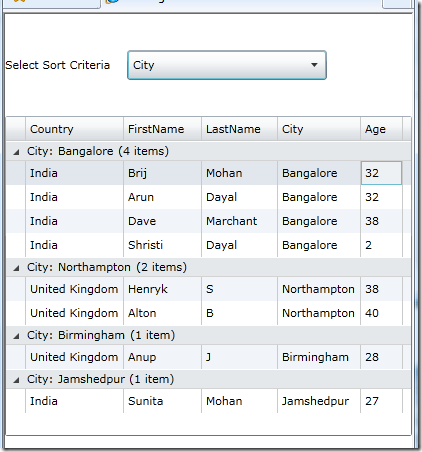
Task: Click the Shristi first name cell
Action: [x=162, y=245]
